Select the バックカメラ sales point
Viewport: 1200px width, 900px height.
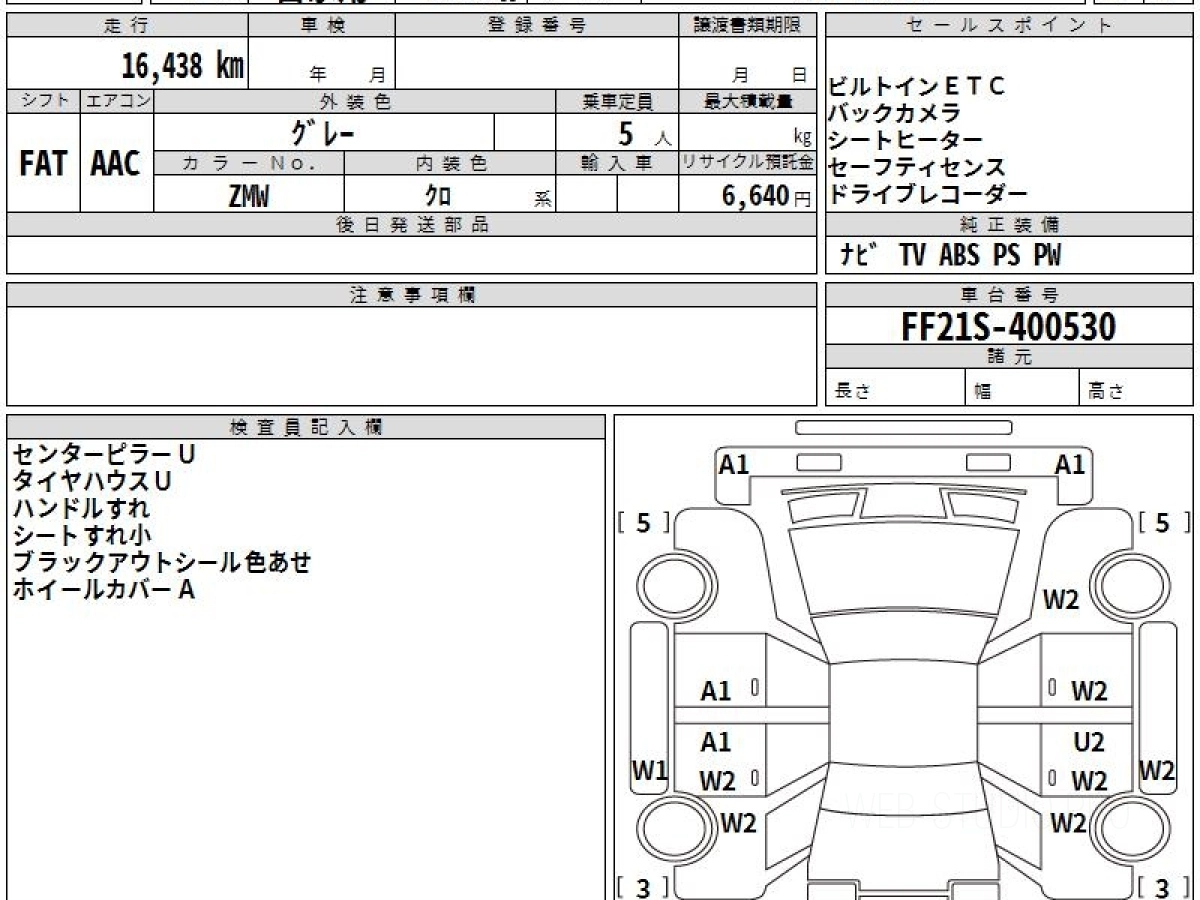pyautogui.click(x=895, y=113)
